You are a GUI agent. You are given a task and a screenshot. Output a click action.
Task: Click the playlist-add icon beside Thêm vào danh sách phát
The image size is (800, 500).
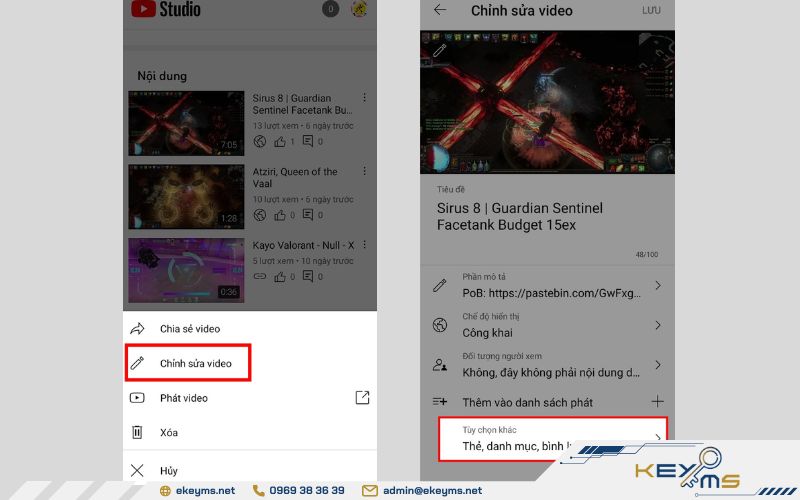click(x=440, y=402)
